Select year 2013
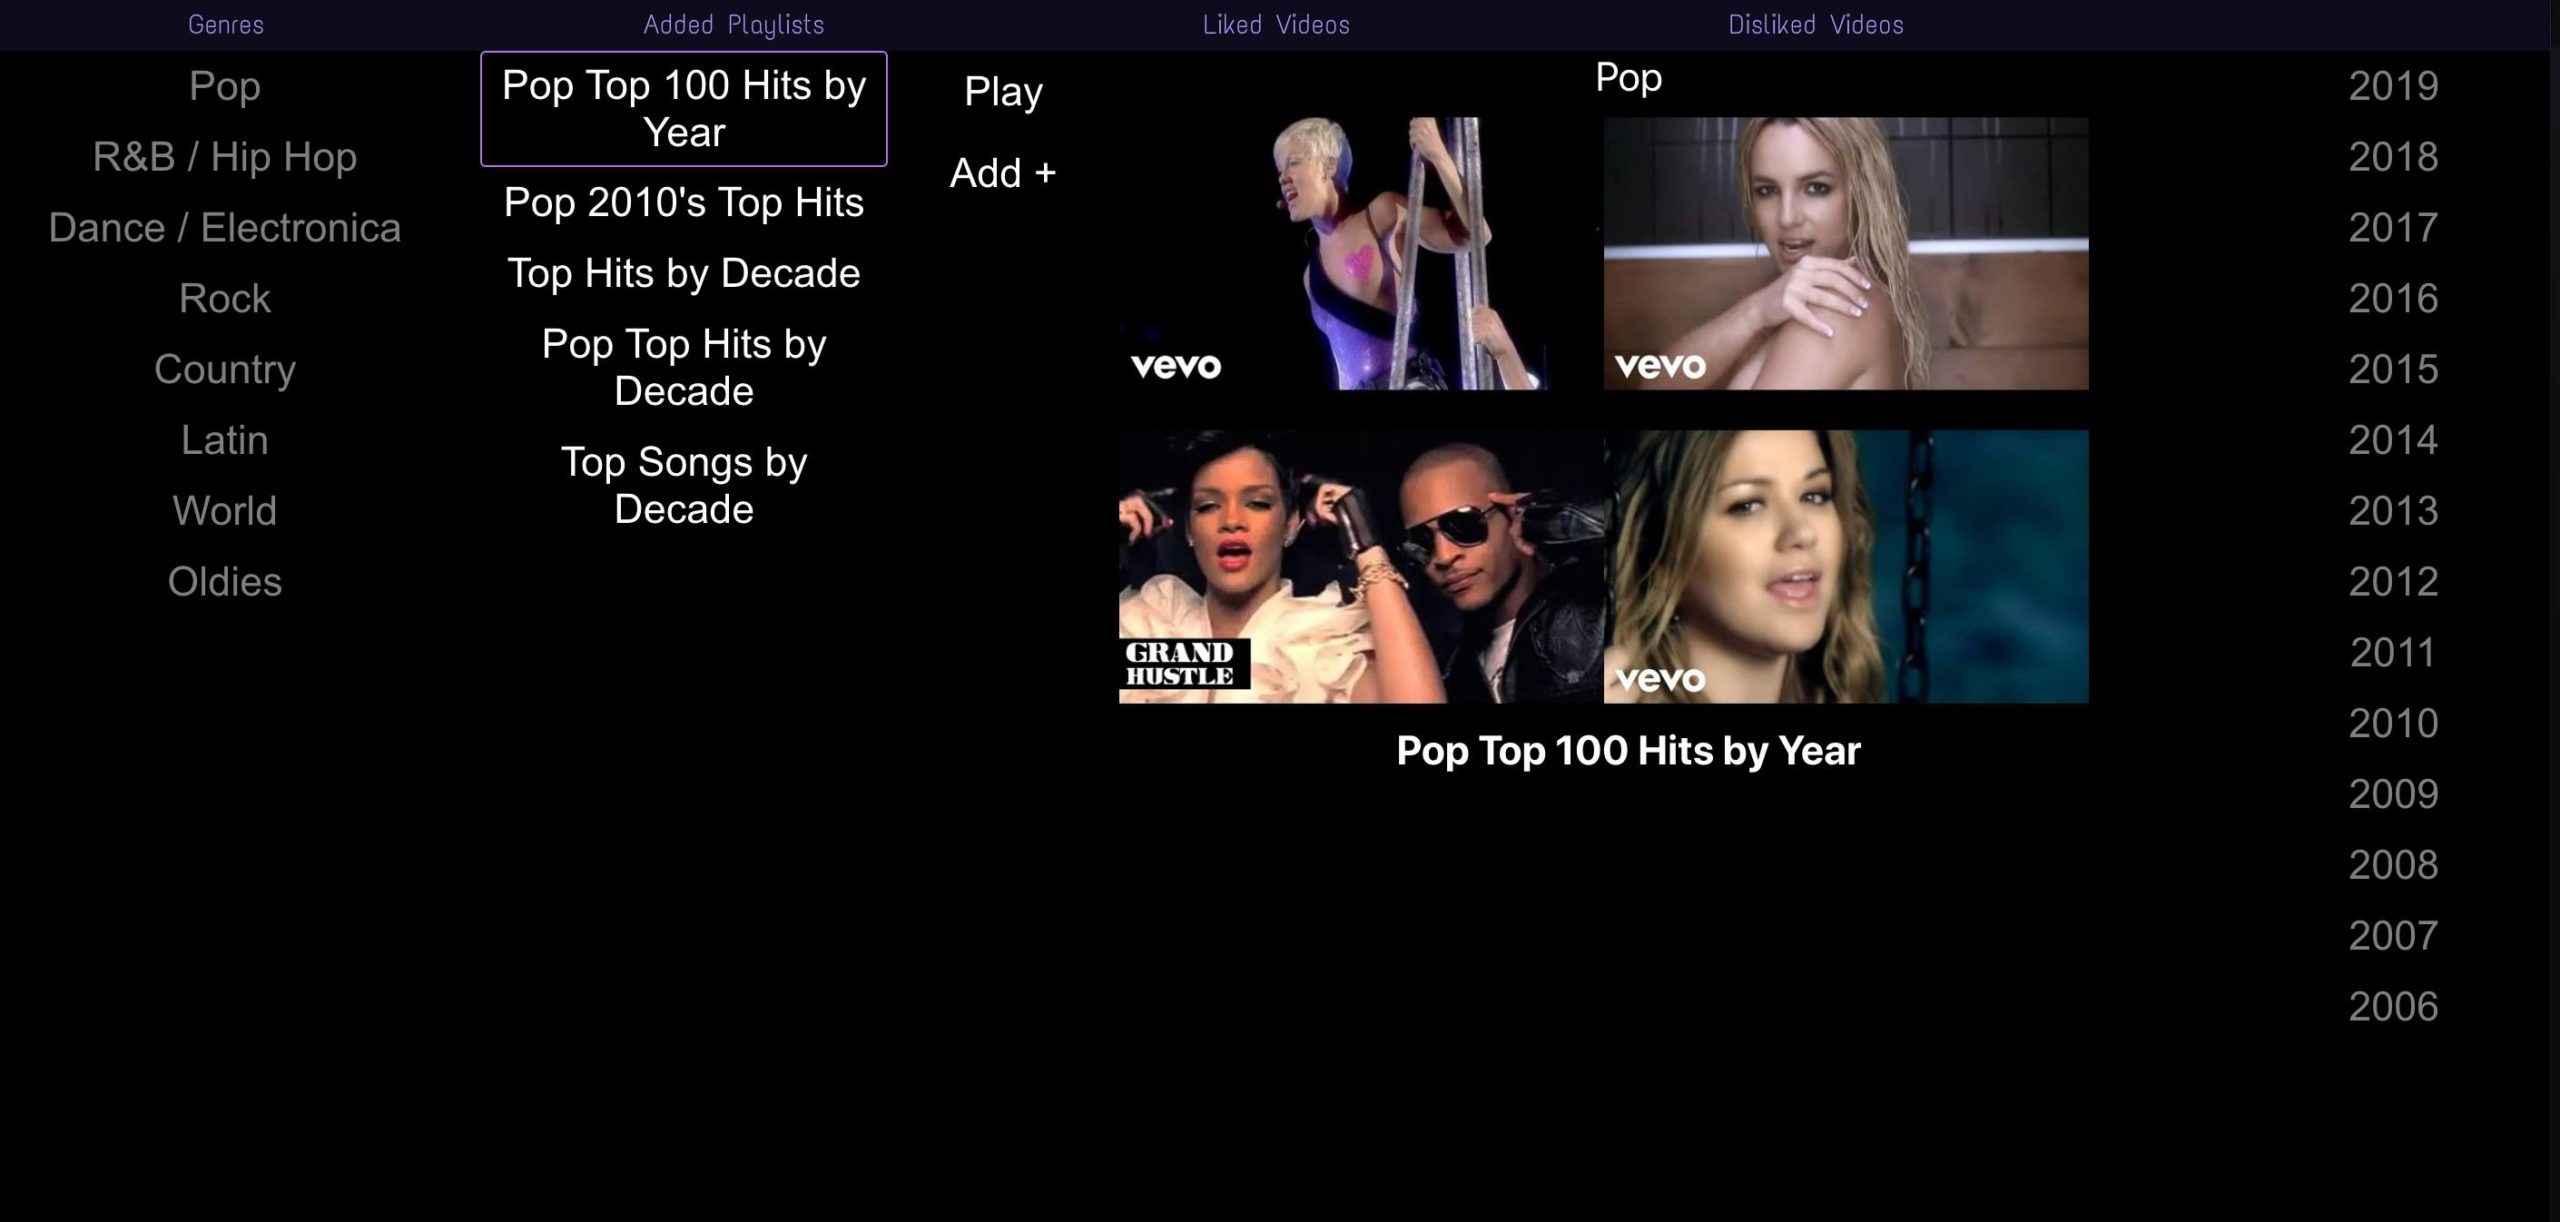This screenshot has height=1222, width=2560. point(2393,511)
